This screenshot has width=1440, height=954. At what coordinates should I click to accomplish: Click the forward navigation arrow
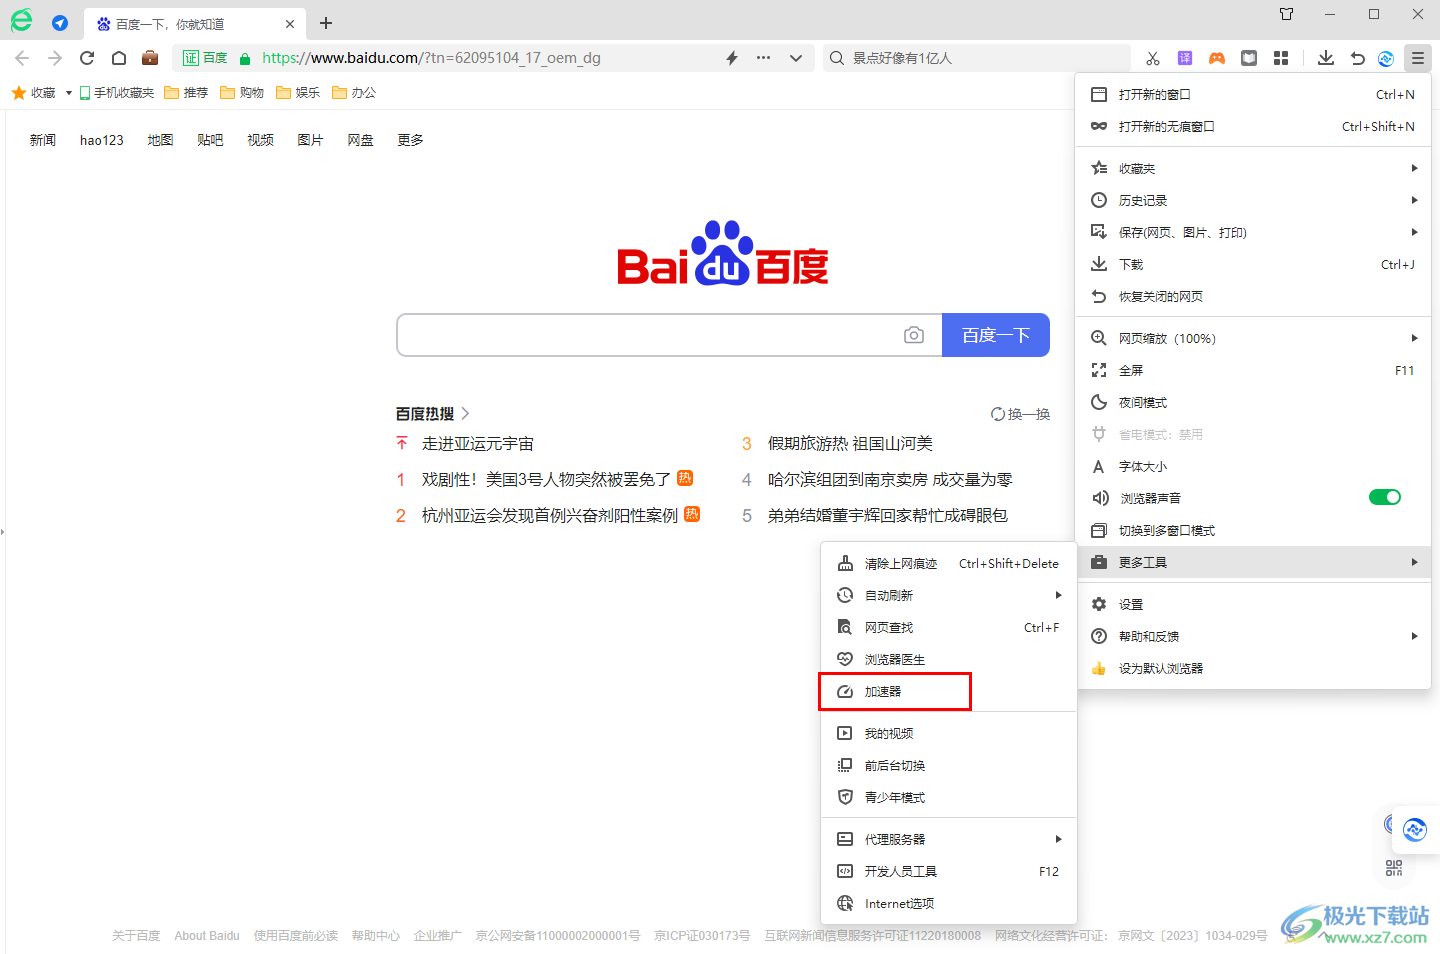click(55, 58)
